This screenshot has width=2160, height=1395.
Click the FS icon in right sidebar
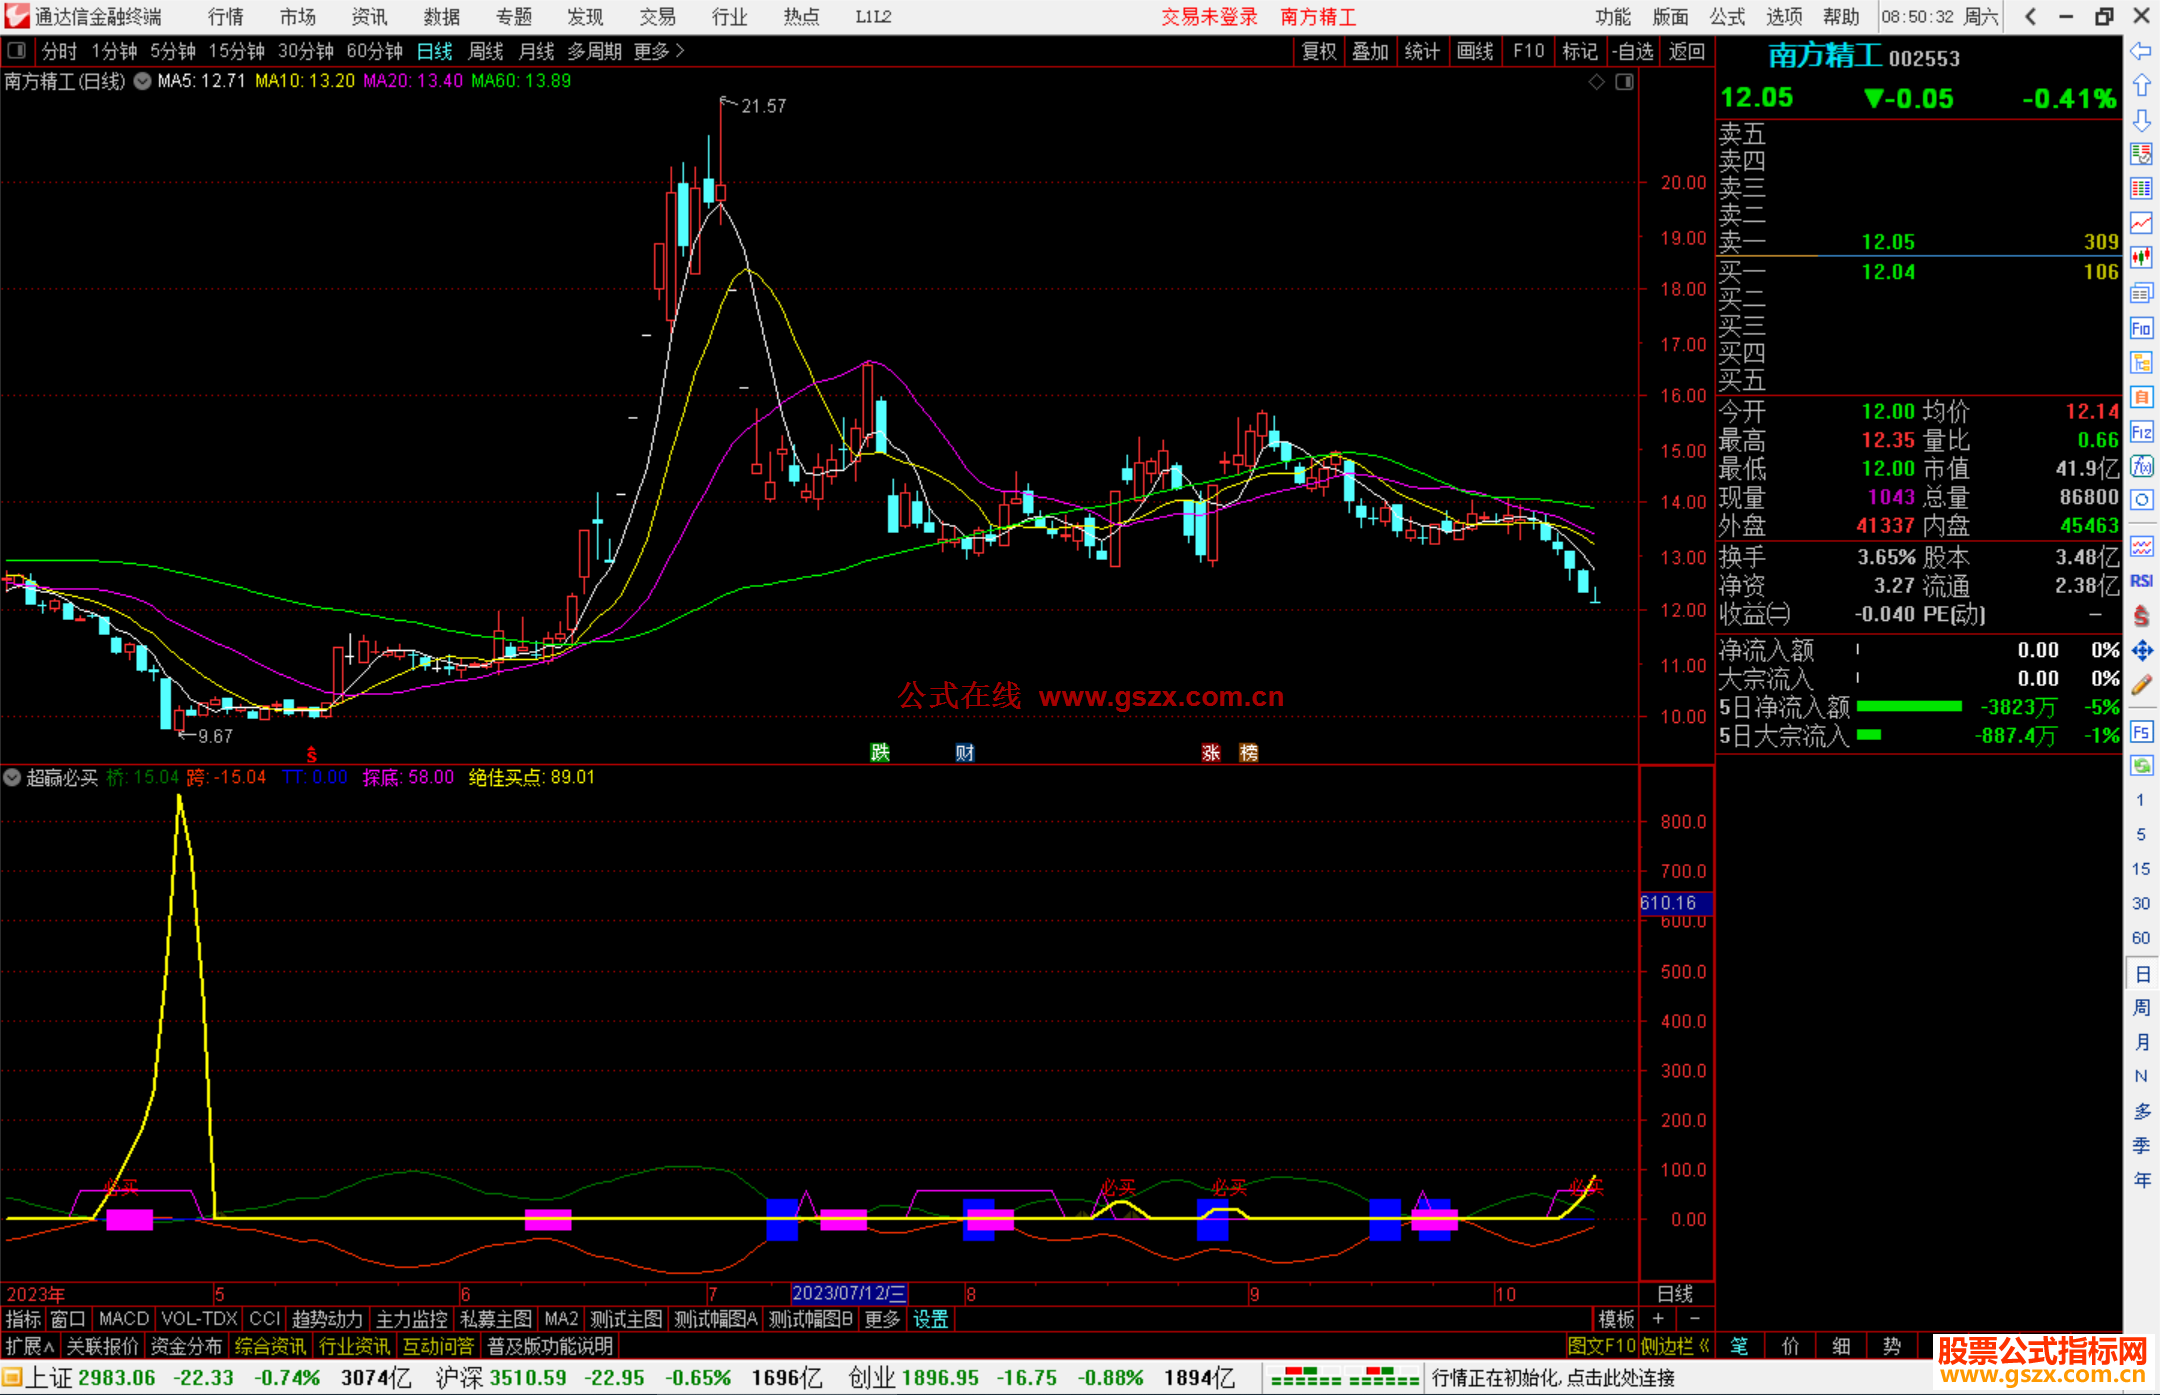click(2141, 731)
